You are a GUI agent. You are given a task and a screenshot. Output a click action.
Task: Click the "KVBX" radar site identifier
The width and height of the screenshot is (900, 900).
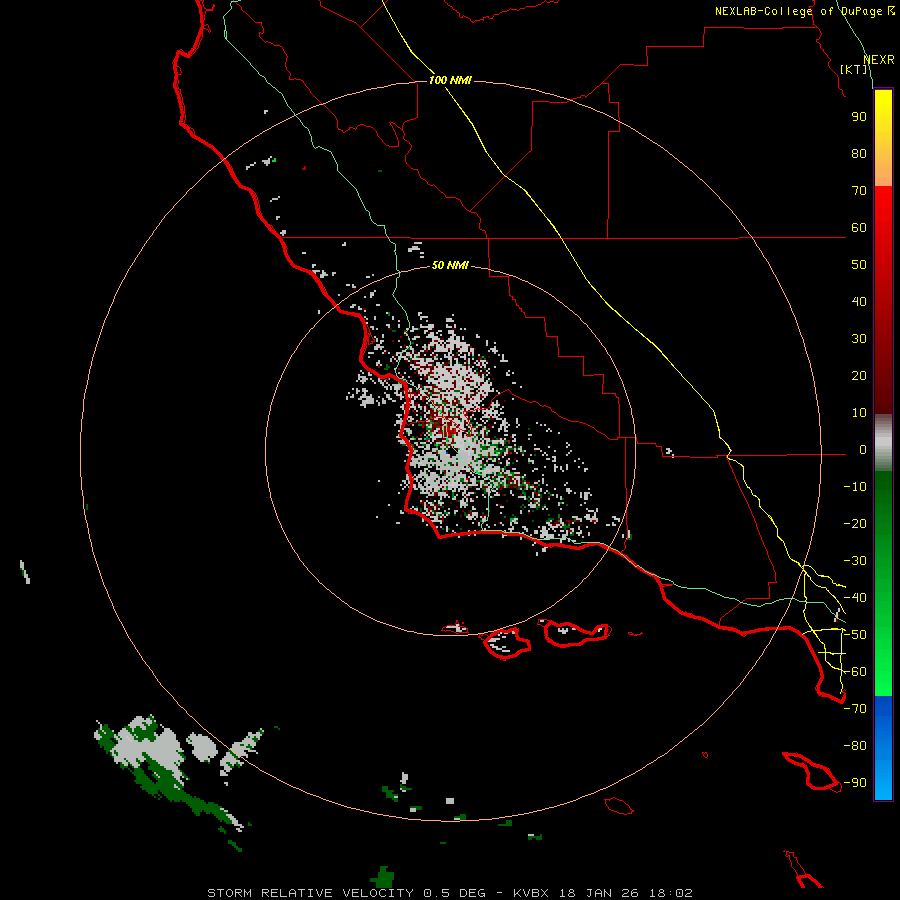[531, 893]
